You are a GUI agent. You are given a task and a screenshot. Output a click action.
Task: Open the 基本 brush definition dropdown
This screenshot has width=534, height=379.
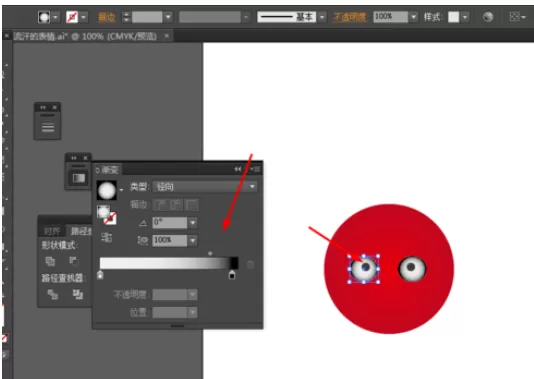pos(322,17)
